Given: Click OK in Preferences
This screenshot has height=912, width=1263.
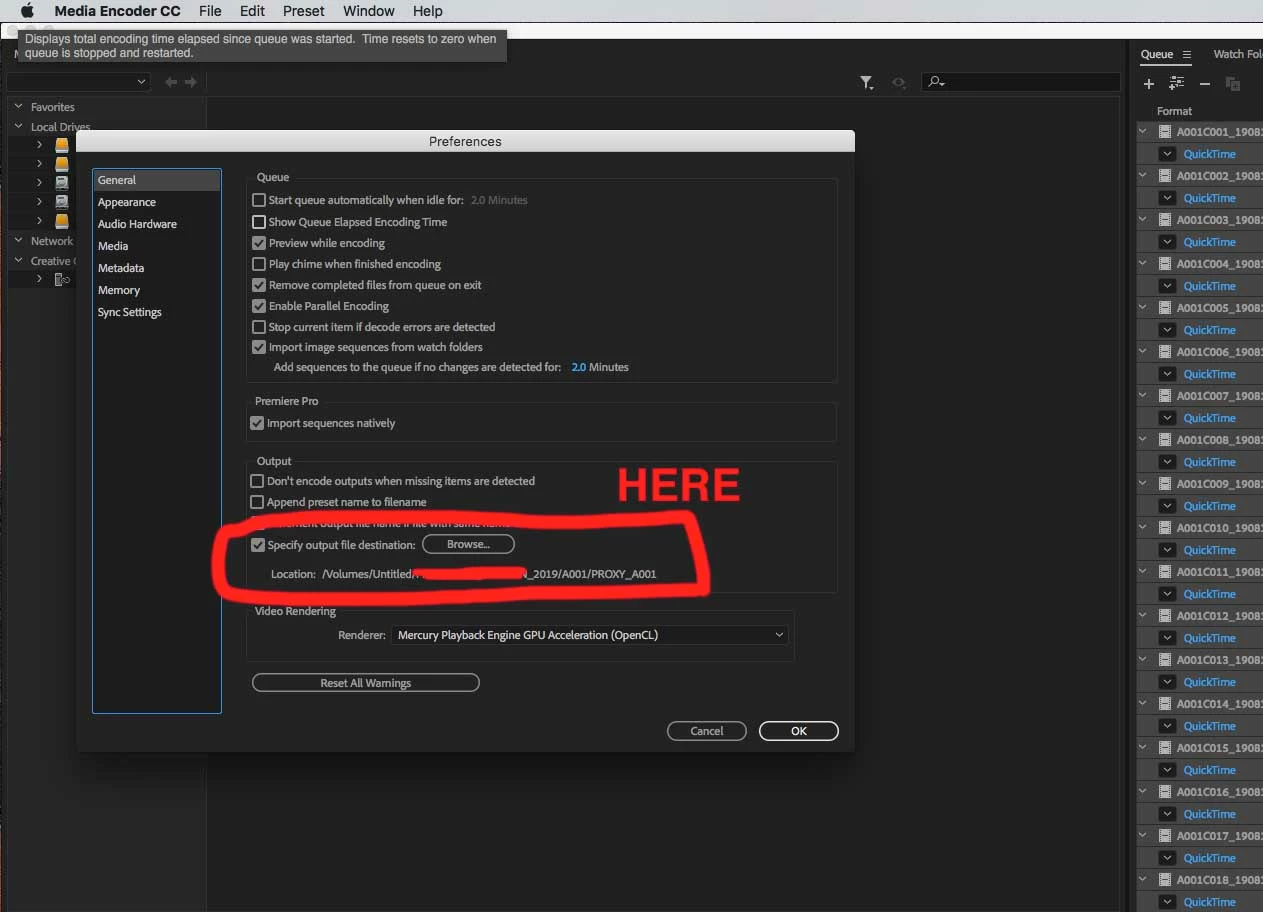Looking at the screenshot, I should (x=799, y=731).
